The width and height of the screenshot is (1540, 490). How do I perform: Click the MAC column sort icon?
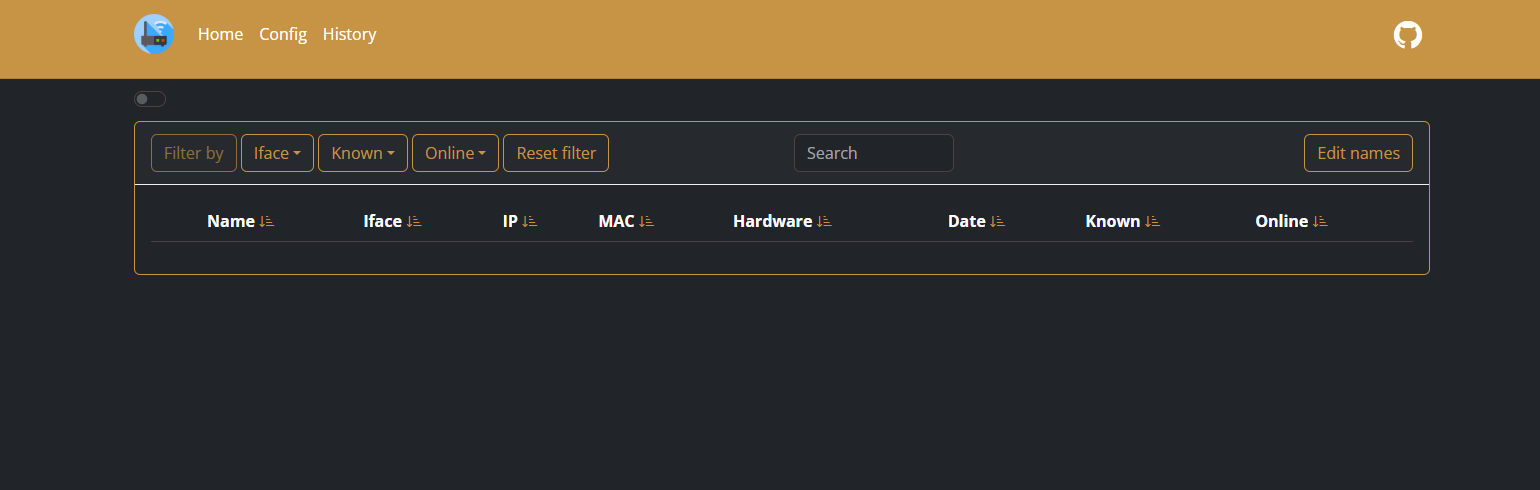pos(647,222)
